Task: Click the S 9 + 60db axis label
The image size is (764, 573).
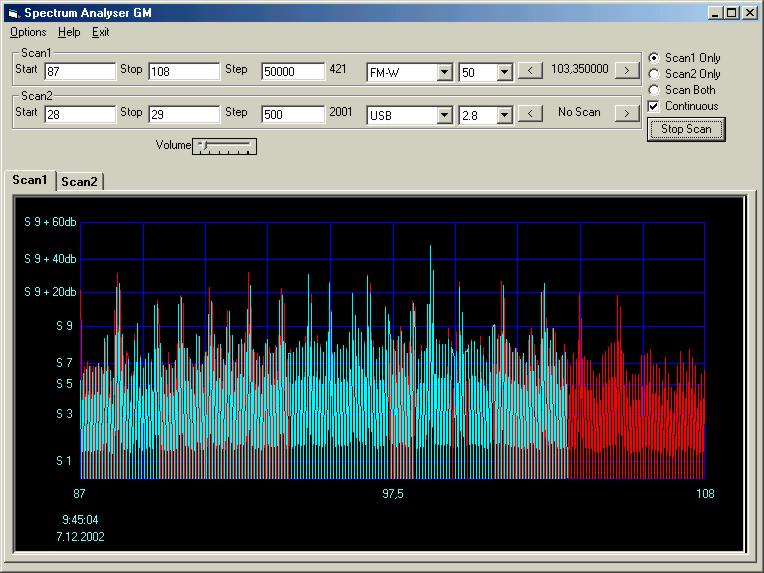Action: pyautogui.click(x=50, y=222)
